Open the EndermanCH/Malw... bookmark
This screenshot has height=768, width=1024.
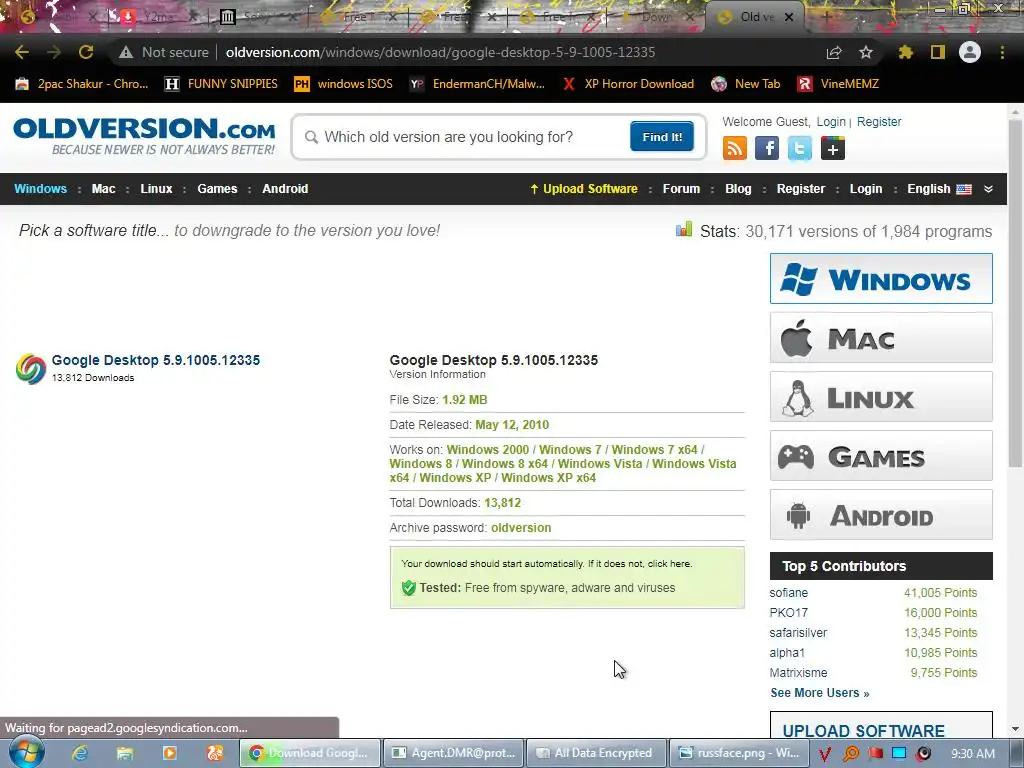(477, 84)
